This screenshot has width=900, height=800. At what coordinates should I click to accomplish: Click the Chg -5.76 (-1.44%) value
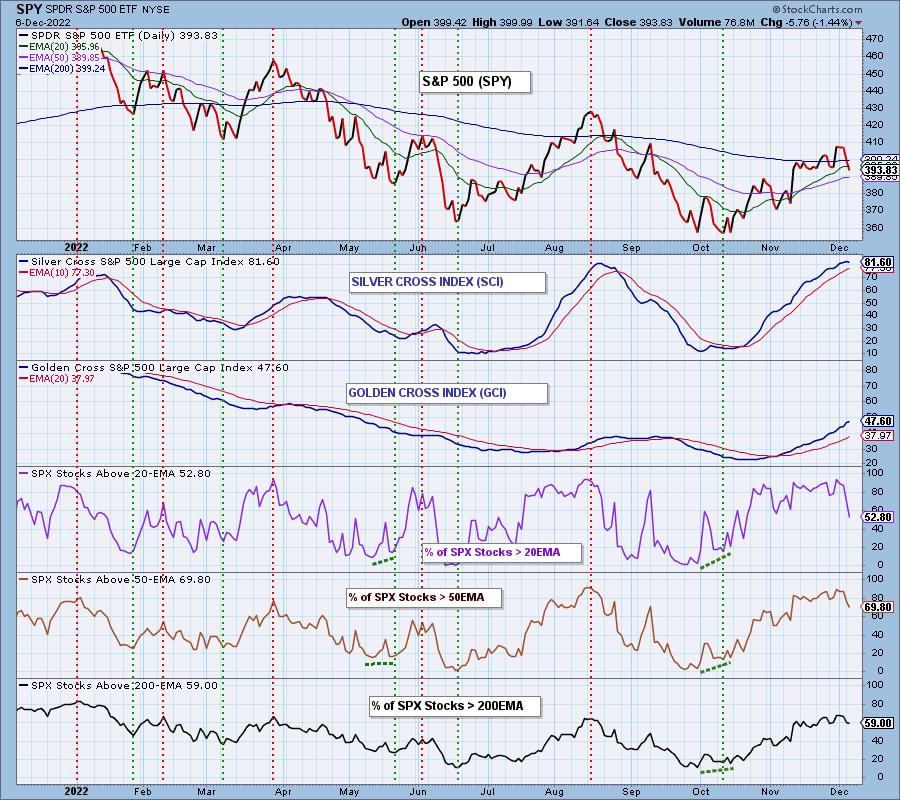pyautogui.click(x=806, y=22)
